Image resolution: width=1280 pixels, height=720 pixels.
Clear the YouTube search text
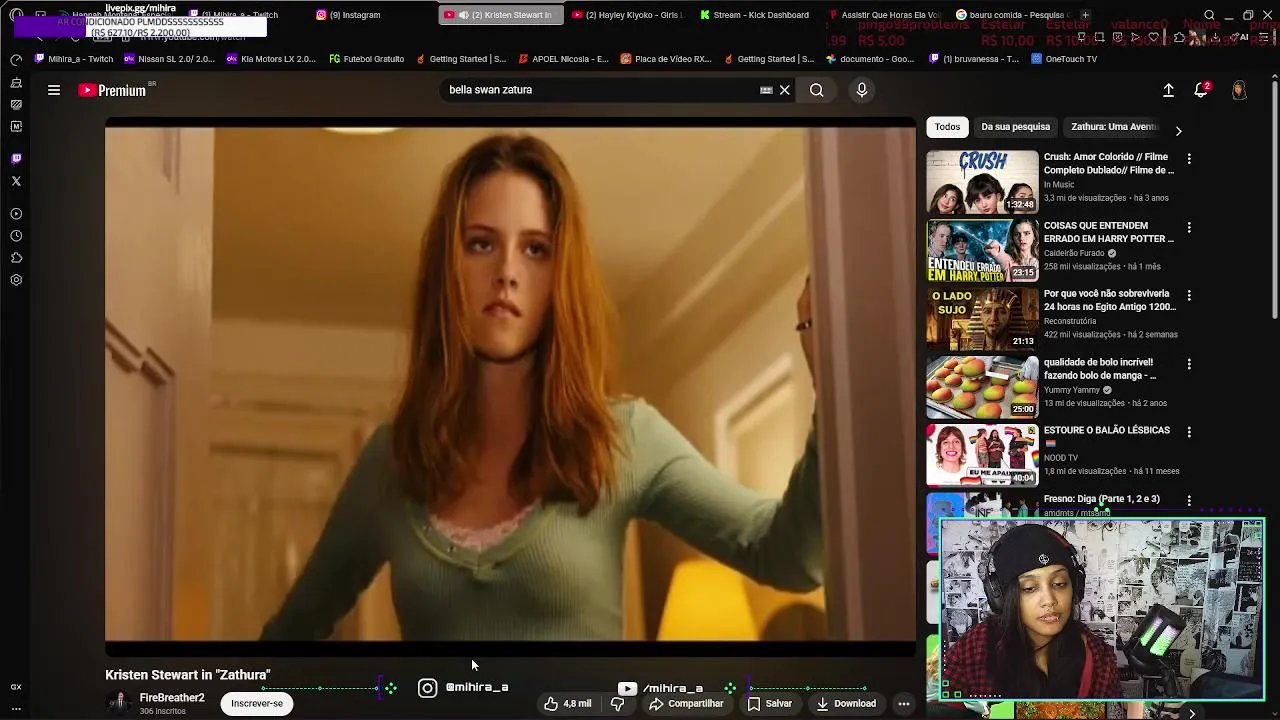point(785,90)
